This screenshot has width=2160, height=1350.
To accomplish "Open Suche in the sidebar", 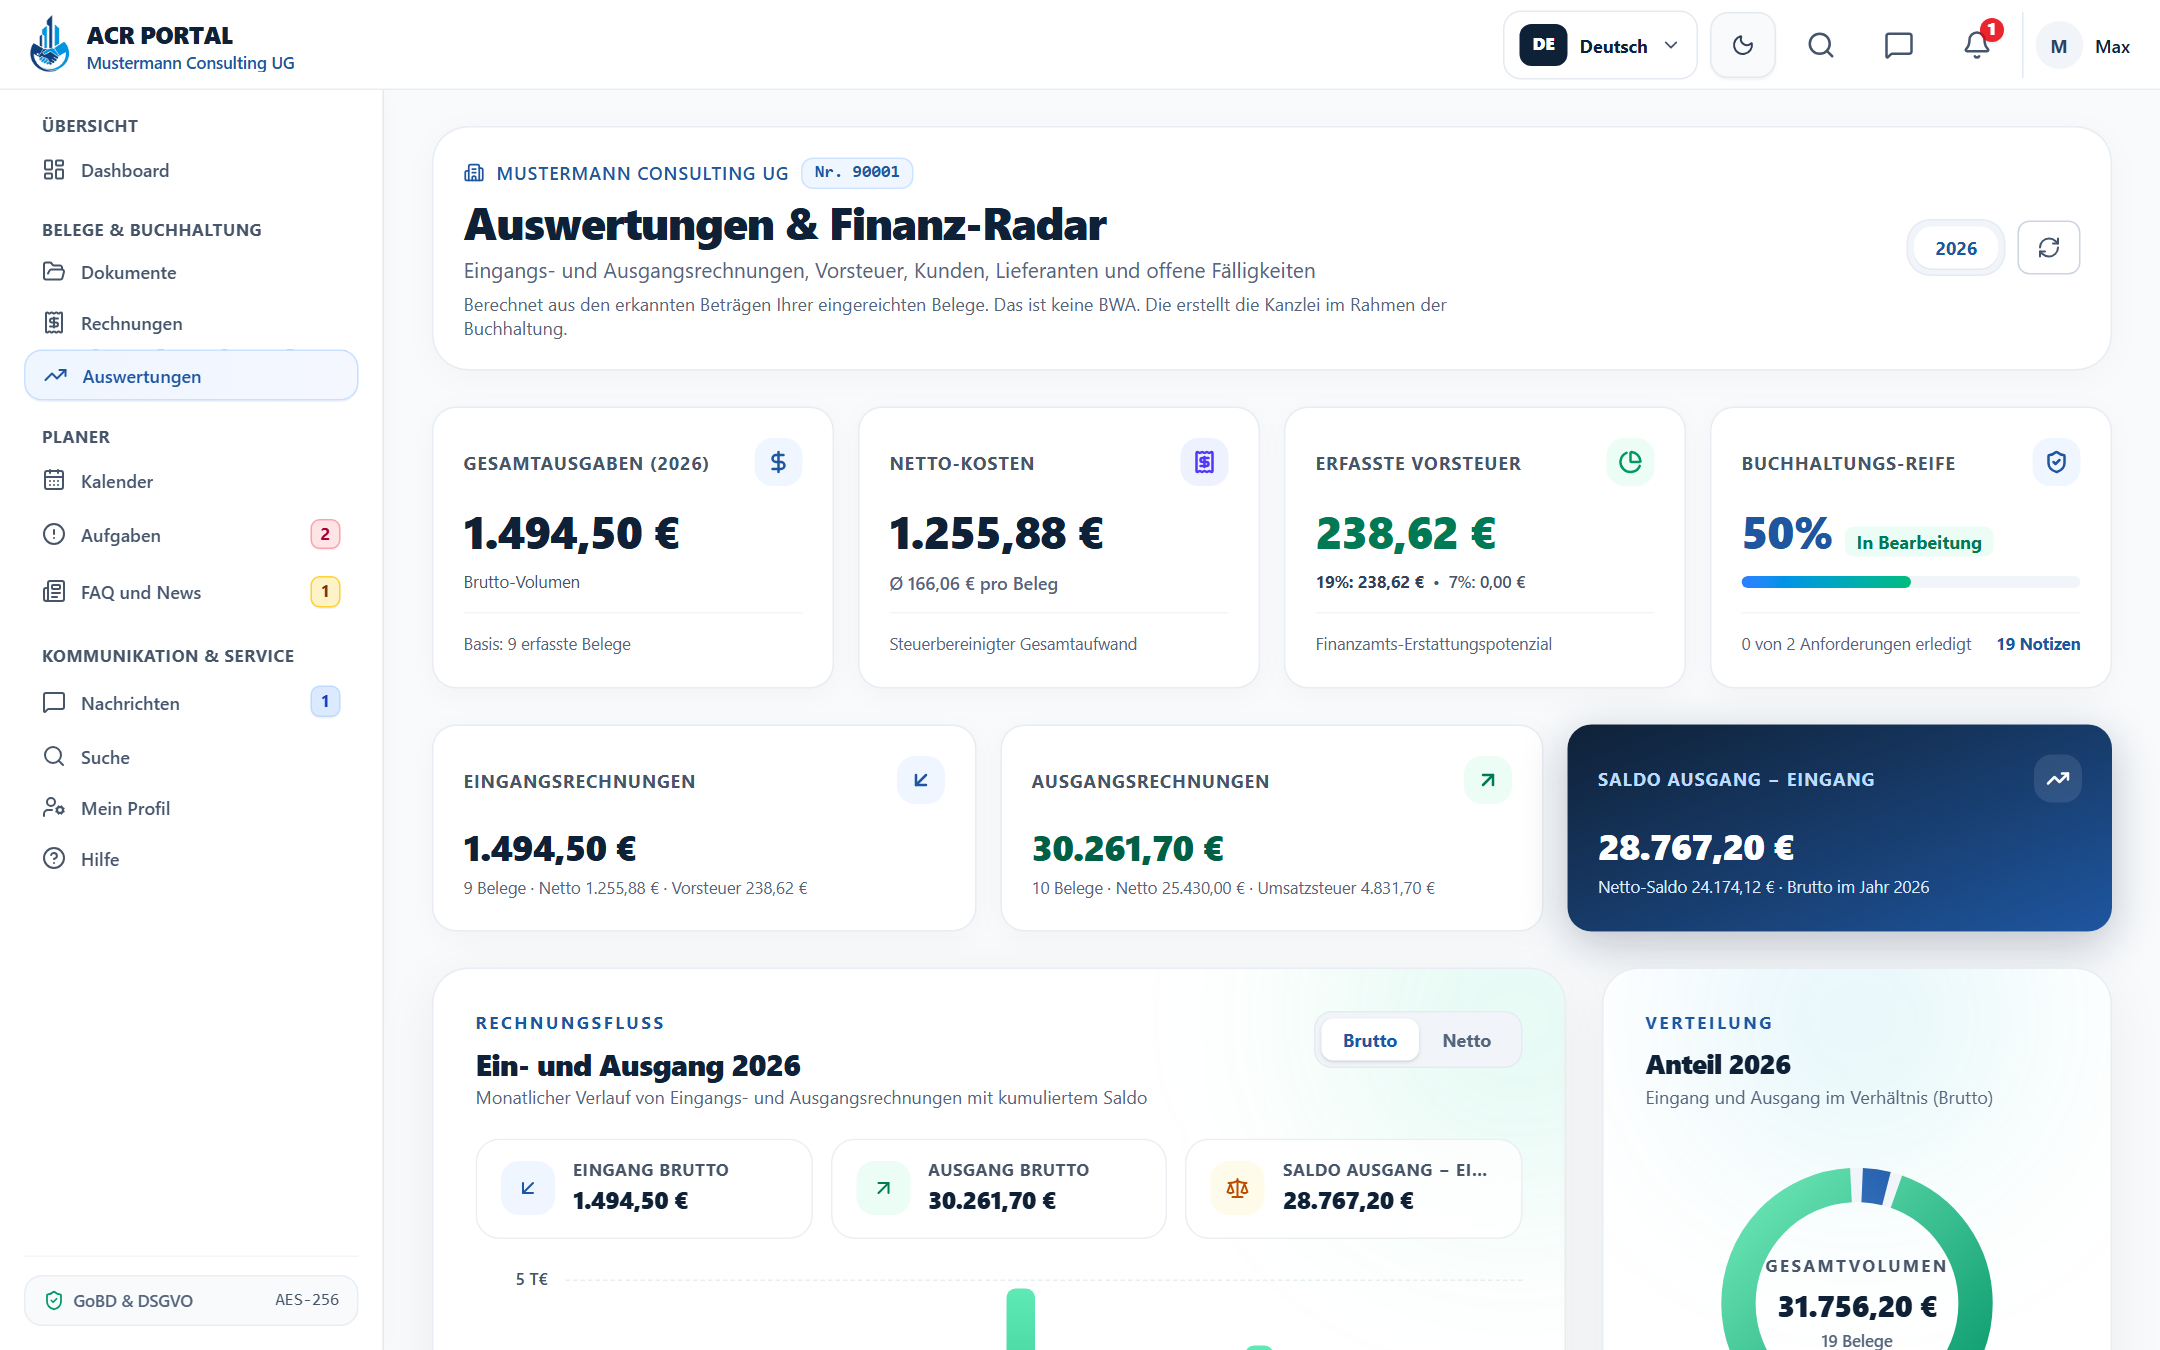I will tap(191, 757).
